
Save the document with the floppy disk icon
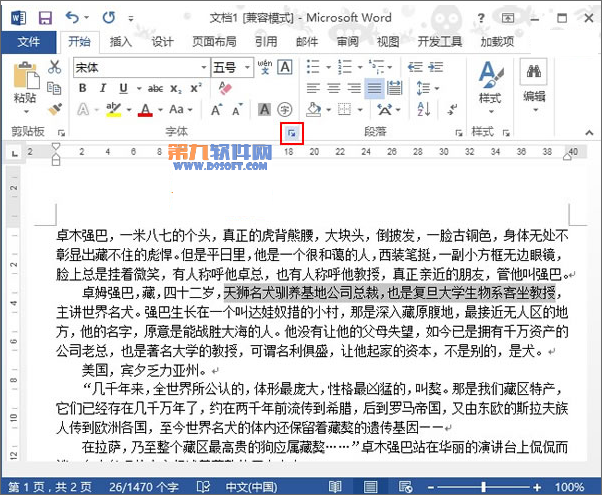(45, 18)
